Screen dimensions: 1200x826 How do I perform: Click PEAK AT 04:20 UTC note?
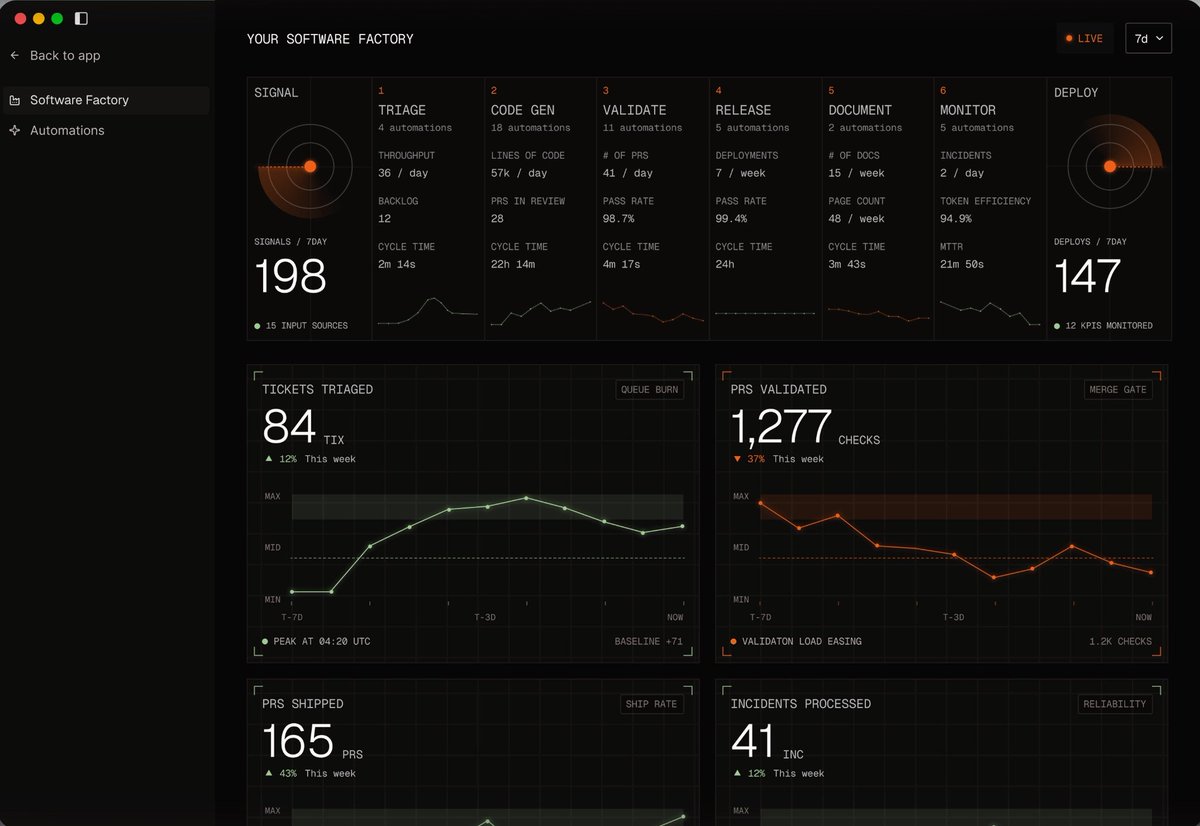click(322, 641)
